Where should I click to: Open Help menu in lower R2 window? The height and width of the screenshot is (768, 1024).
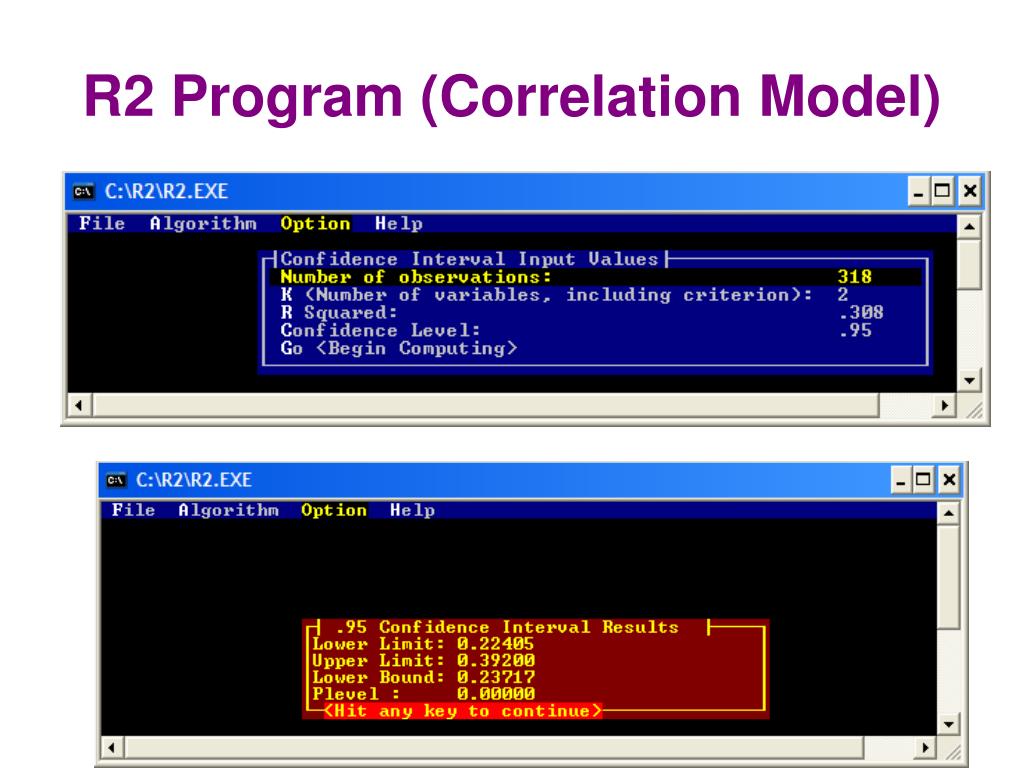coord(412,510)
